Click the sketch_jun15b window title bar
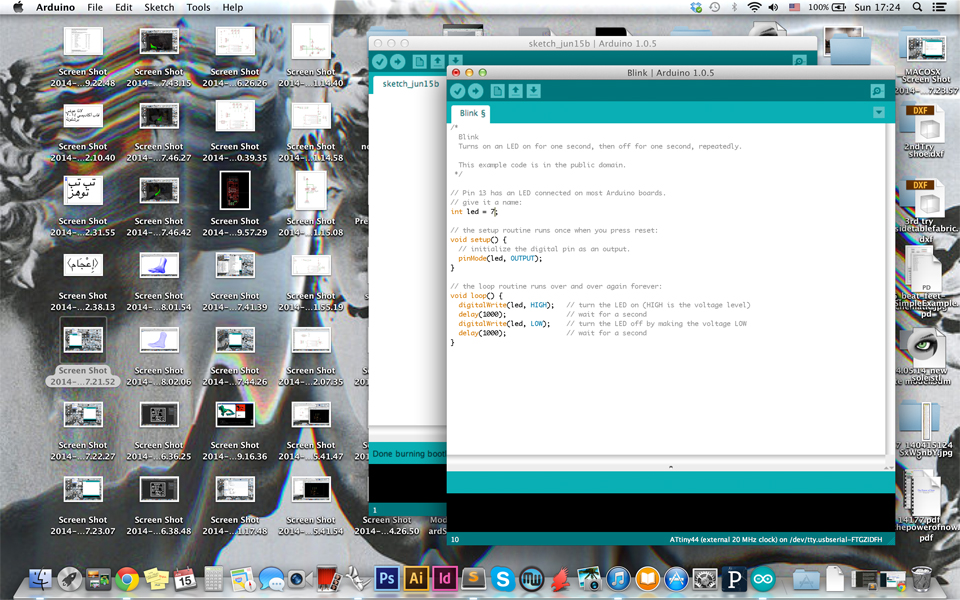Viewport: 960px width, 600px height. pyautogui.click(x=592, y=43)
